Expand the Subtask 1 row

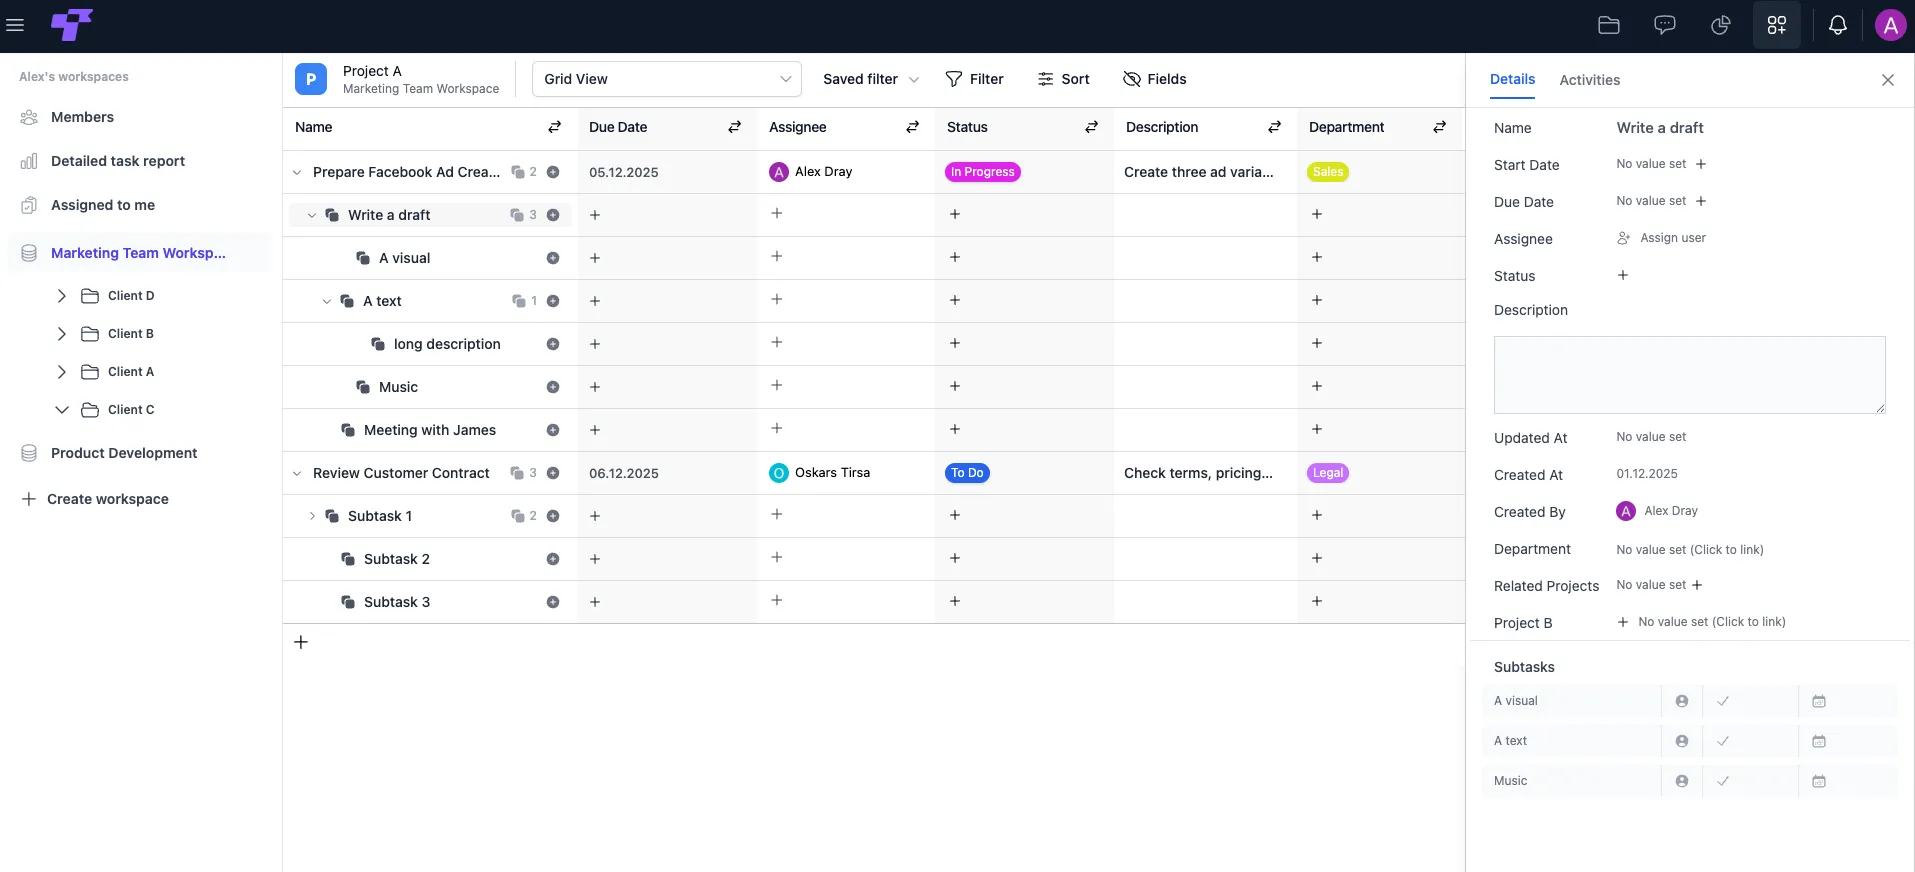tap(312, 516)
